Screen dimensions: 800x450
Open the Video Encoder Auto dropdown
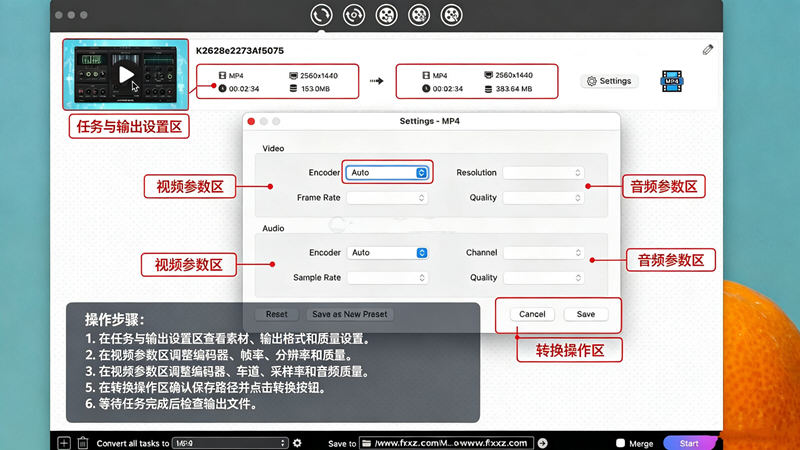[x=387, y=172]
